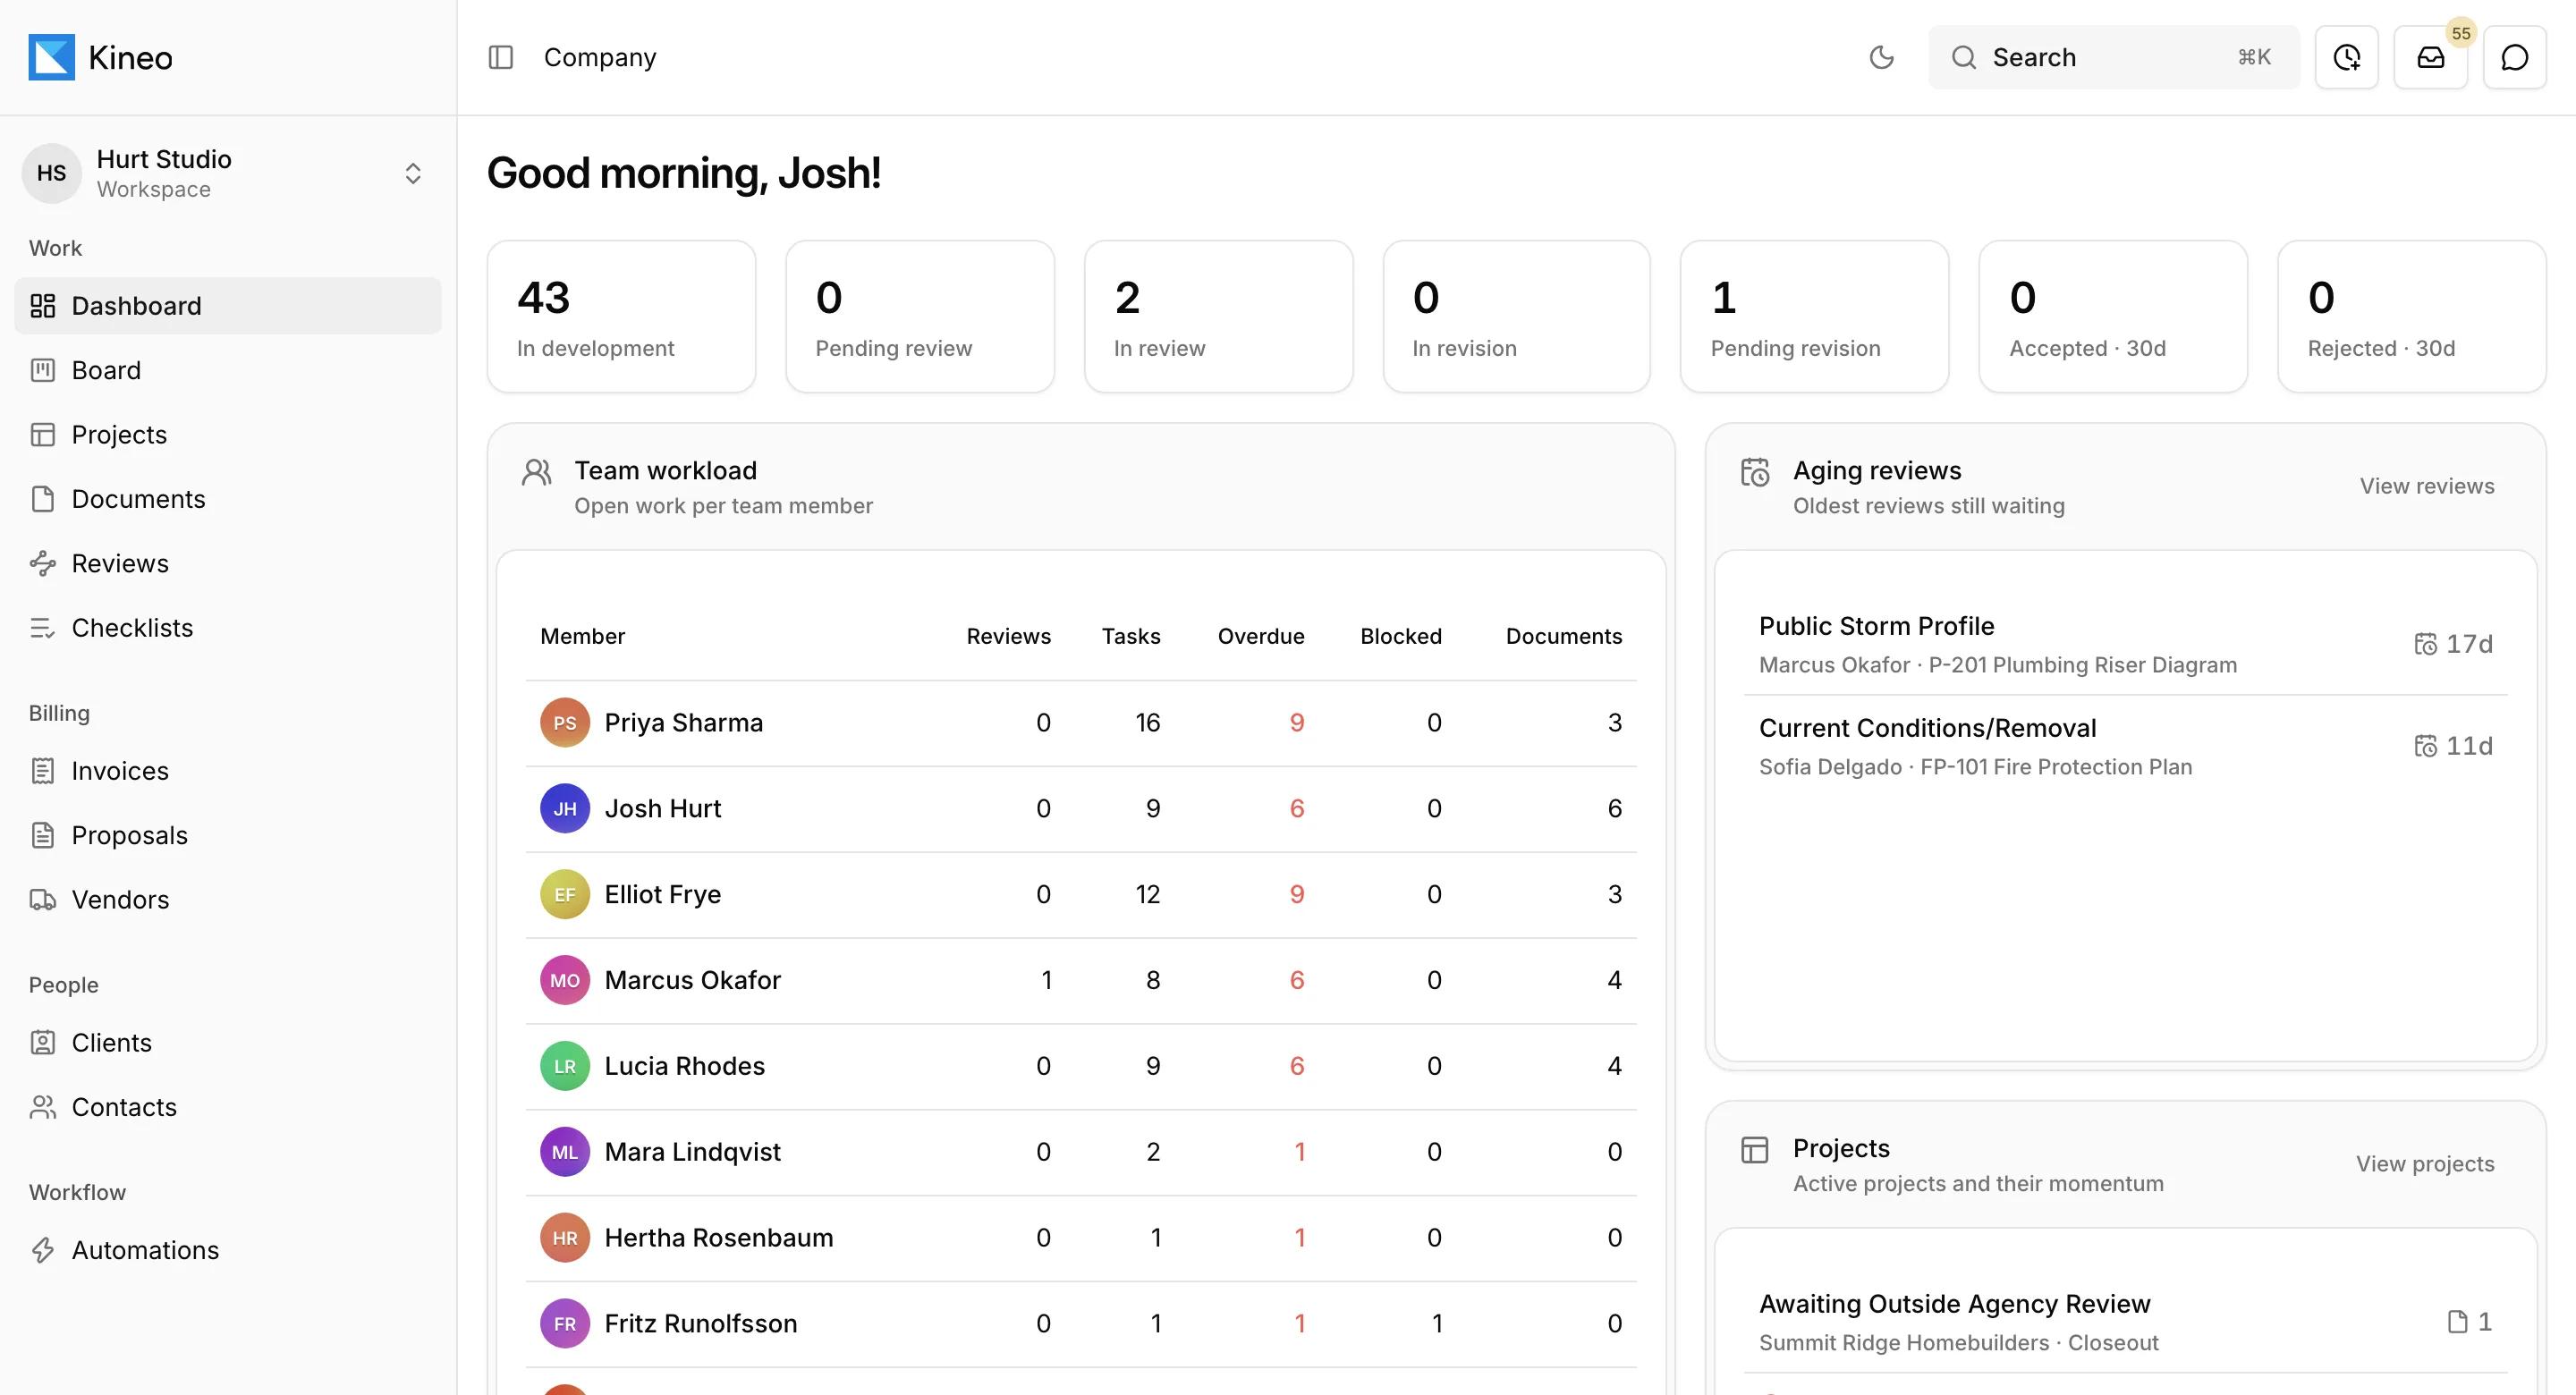
Task: Switch to dark mode with moon icon
Action: tap(1881, 57)
